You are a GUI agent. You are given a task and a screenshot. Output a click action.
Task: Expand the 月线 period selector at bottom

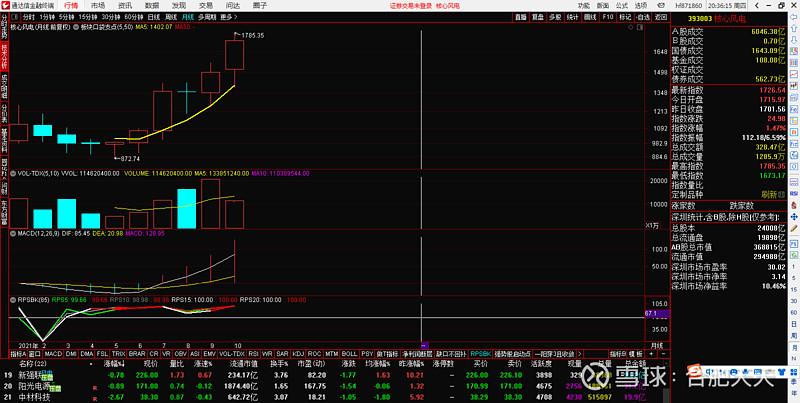[657, 344]
